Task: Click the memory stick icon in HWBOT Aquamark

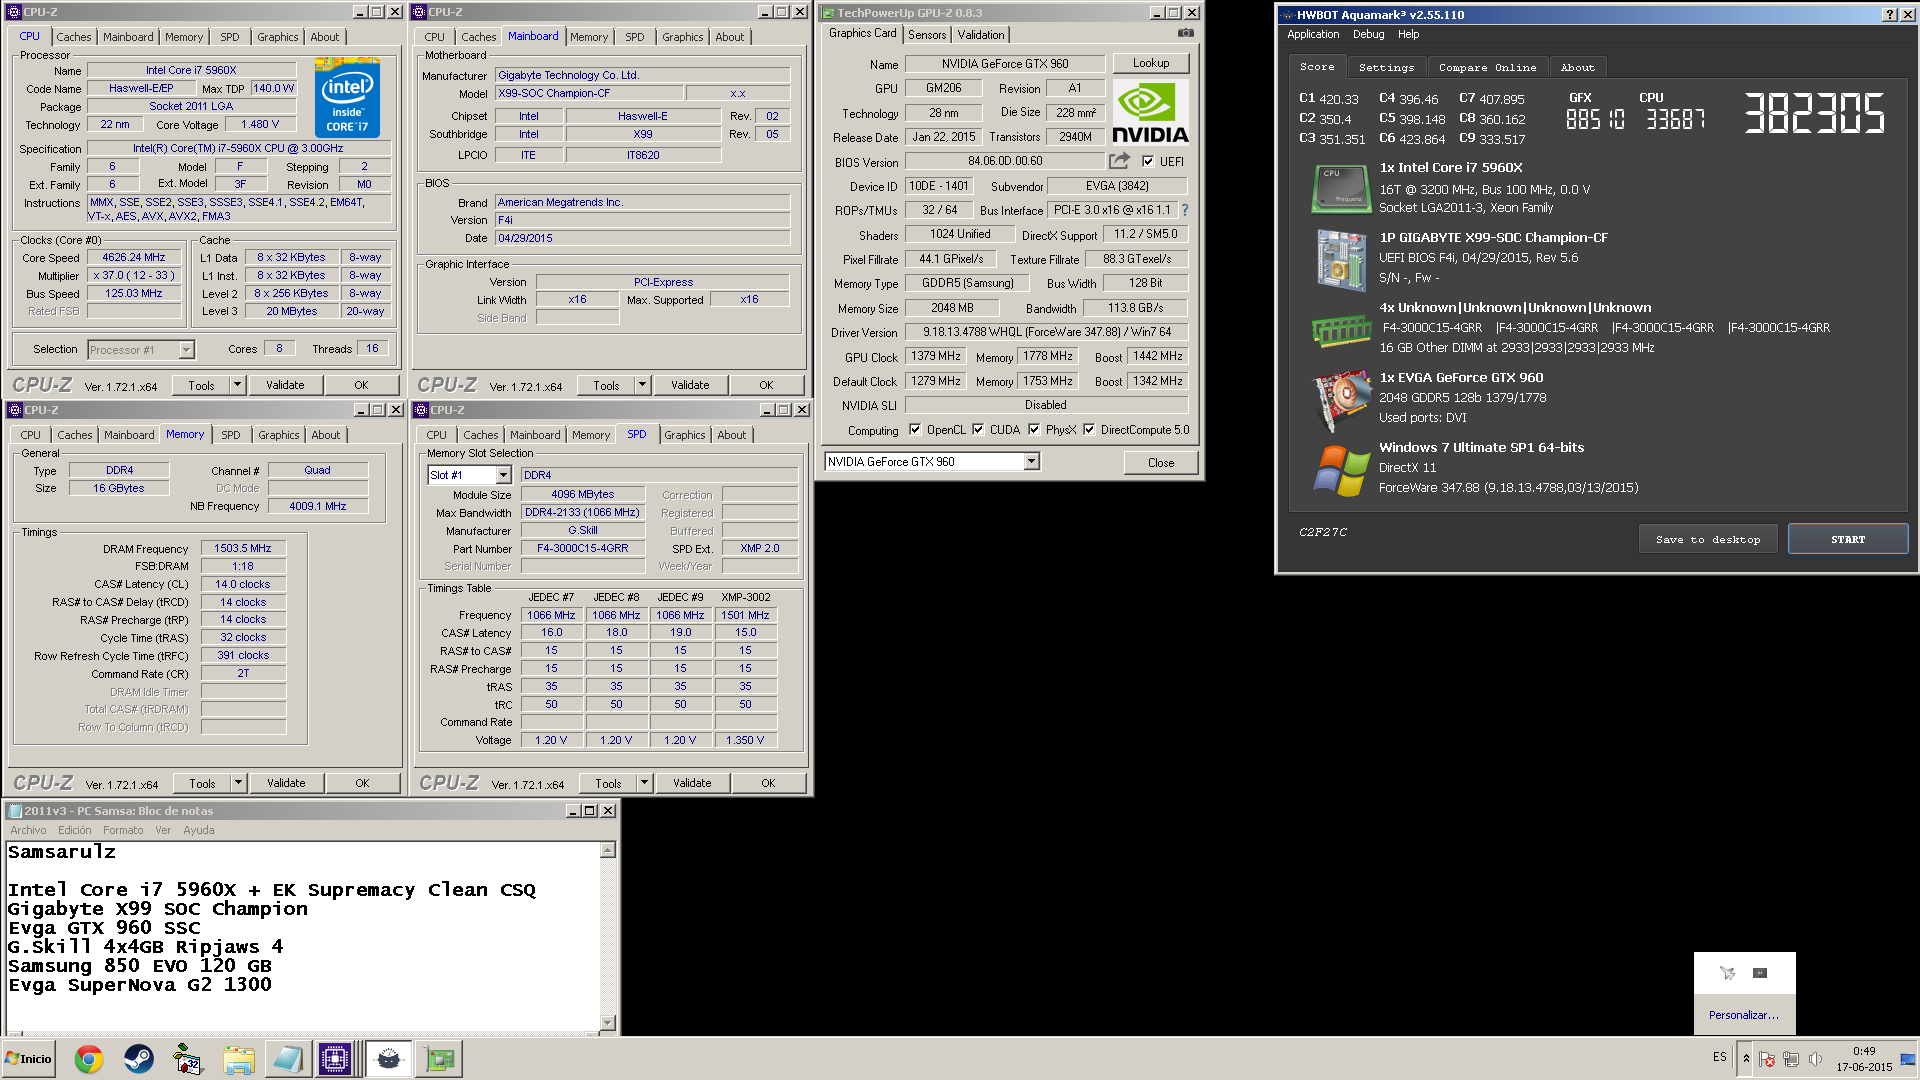Action: tap(1340, 329)
